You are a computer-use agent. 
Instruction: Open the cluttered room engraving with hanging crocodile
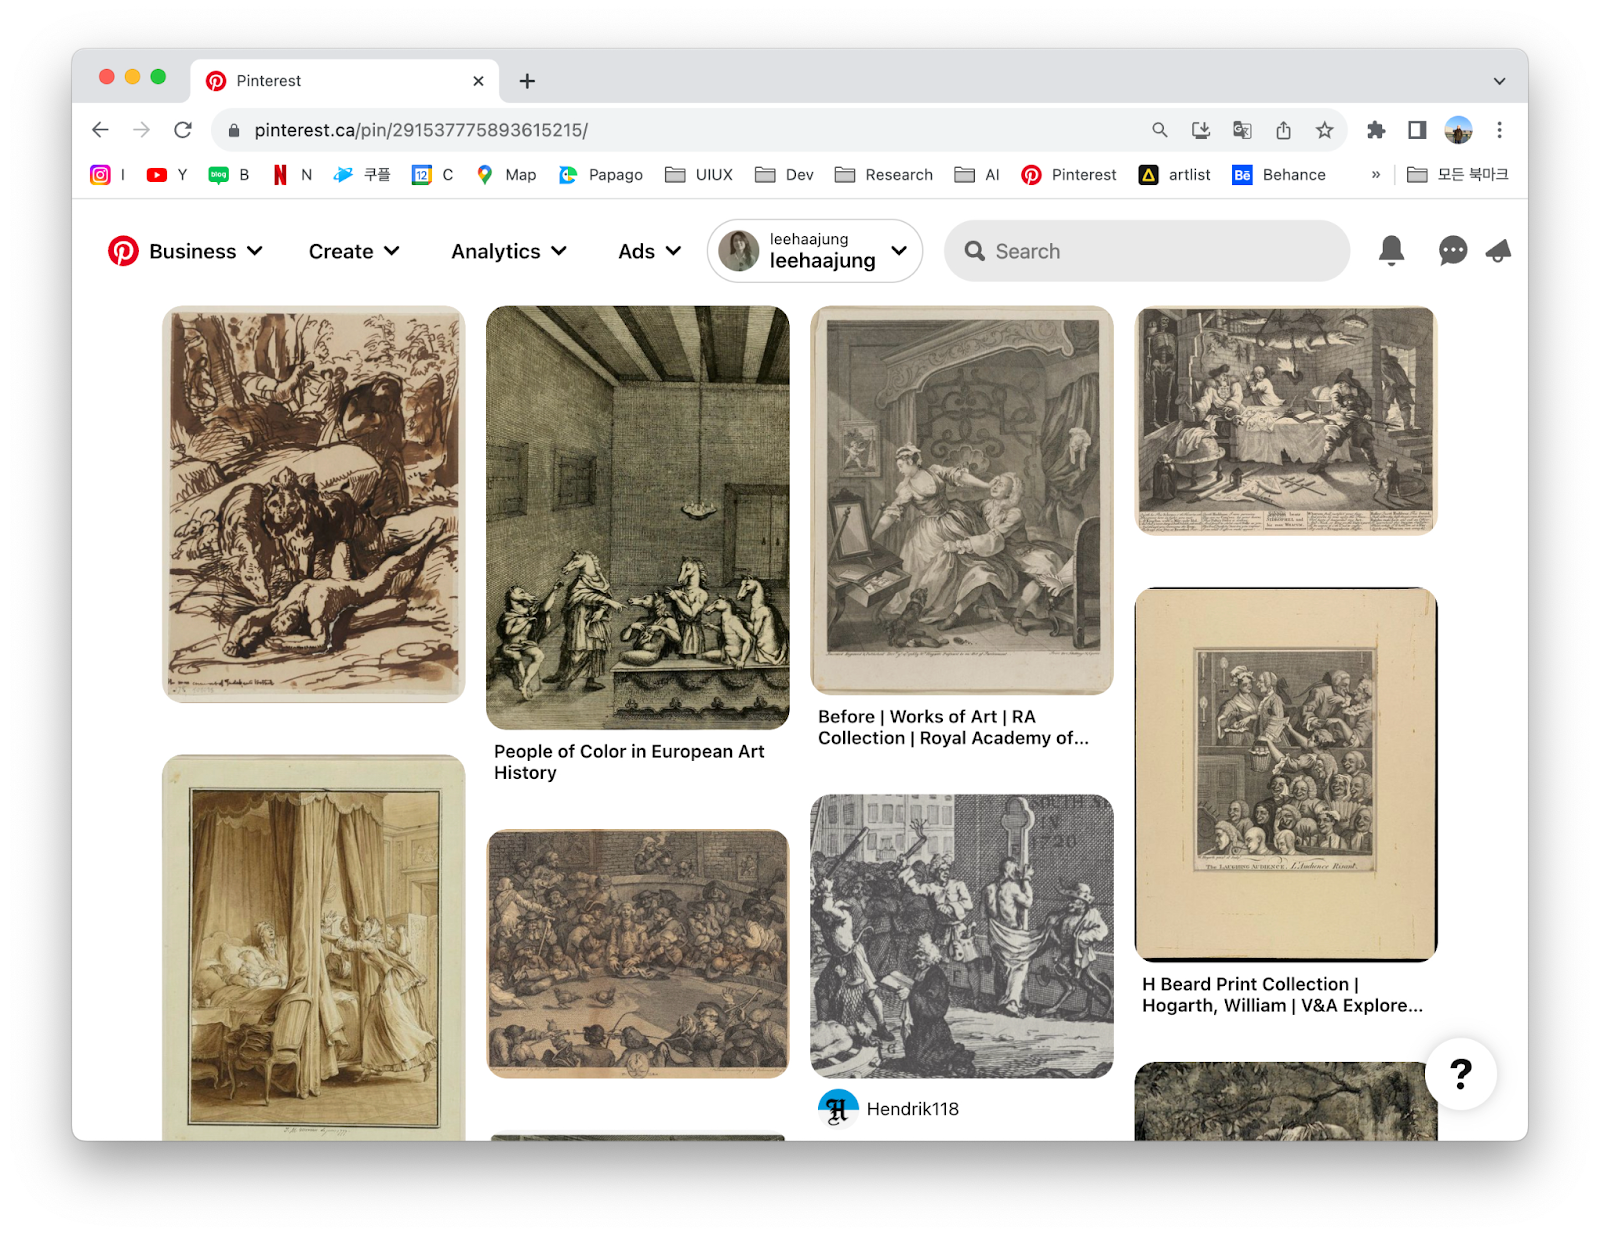(x=1285, y=420)
